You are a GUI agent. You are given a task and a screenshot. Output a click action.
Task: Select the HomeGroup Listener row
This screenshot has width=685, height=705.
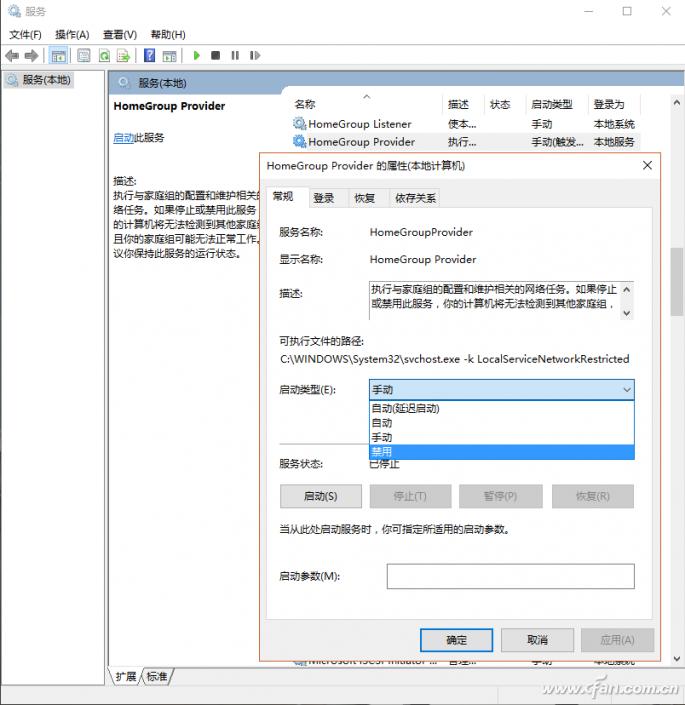tap(465, 124)
